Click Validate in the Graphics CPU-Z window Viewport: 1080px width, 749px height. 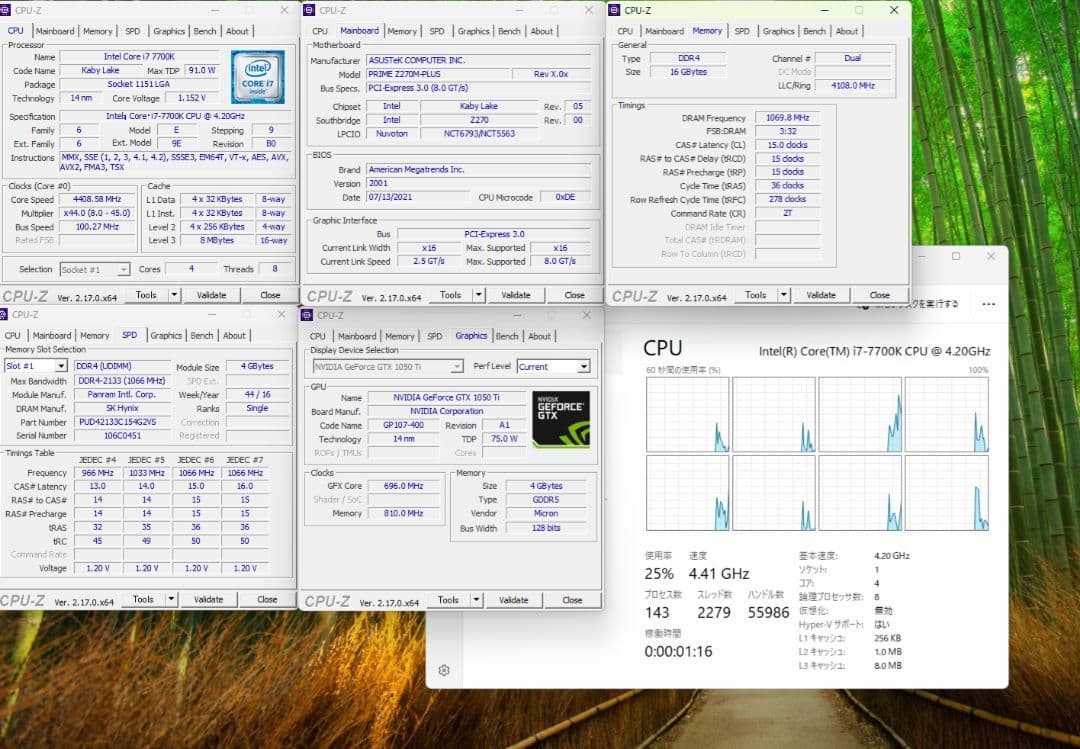[514, 600]
